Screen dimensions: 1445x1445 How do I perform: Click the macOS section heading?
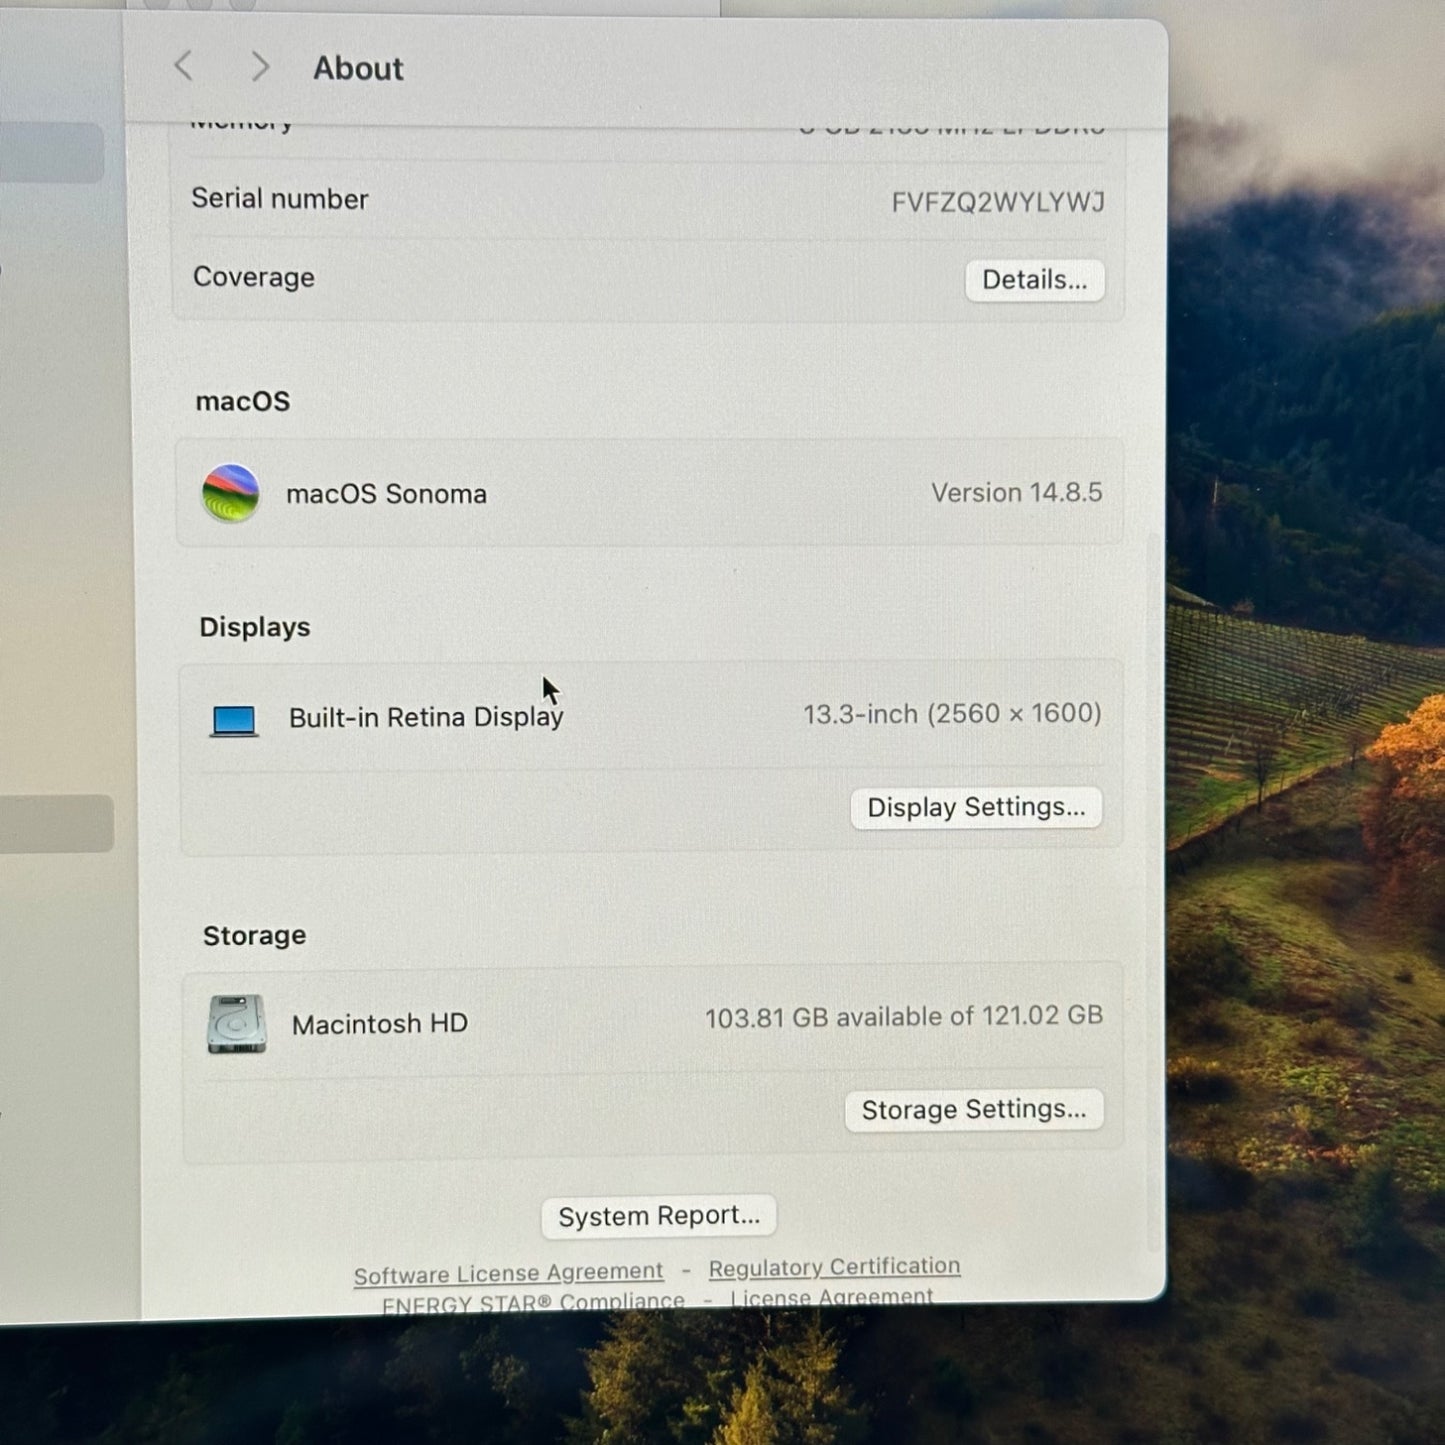(x=243, y=401)
